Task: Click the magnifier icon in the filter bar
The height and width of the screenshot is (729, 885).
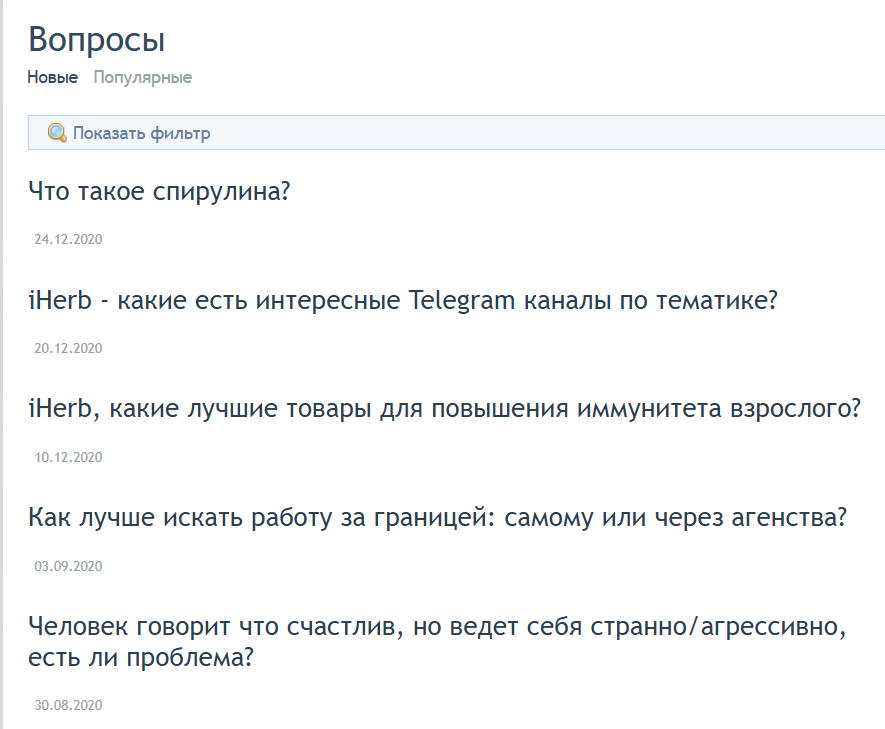Action: pyautogui.click(x=58, y=133)
